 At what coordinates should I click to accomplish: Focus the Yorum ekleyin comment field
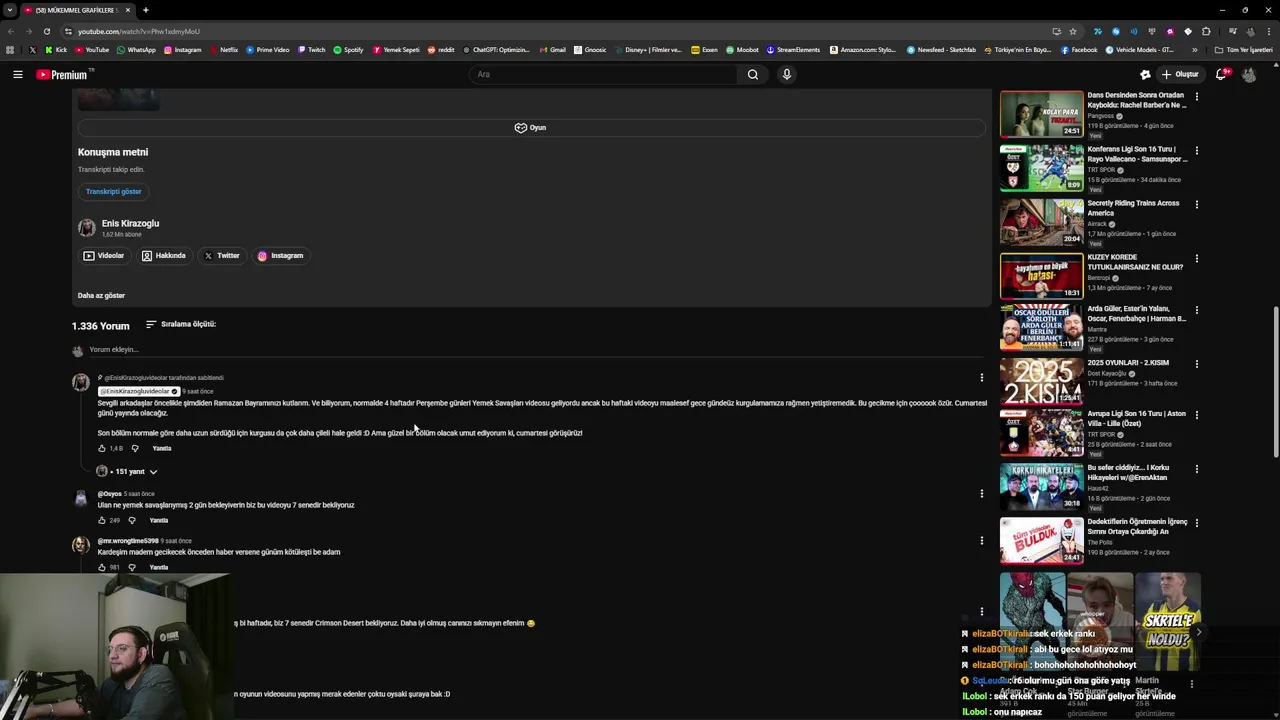click(535, 350)
